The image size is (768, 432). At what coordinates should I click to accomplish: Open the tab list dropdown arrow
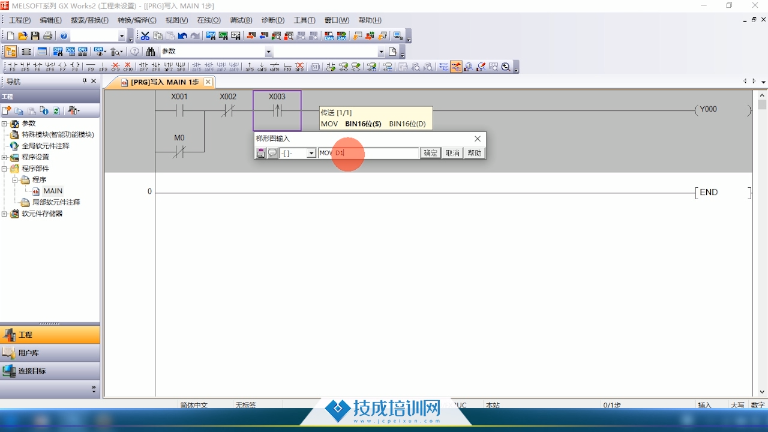click(763, 82)
